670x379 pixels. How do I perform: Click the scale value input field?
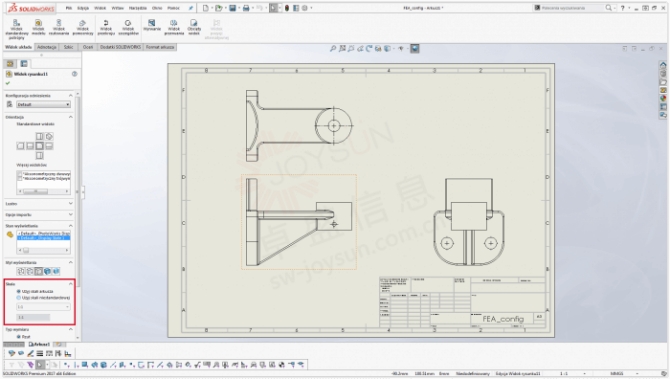pos(33,317)
